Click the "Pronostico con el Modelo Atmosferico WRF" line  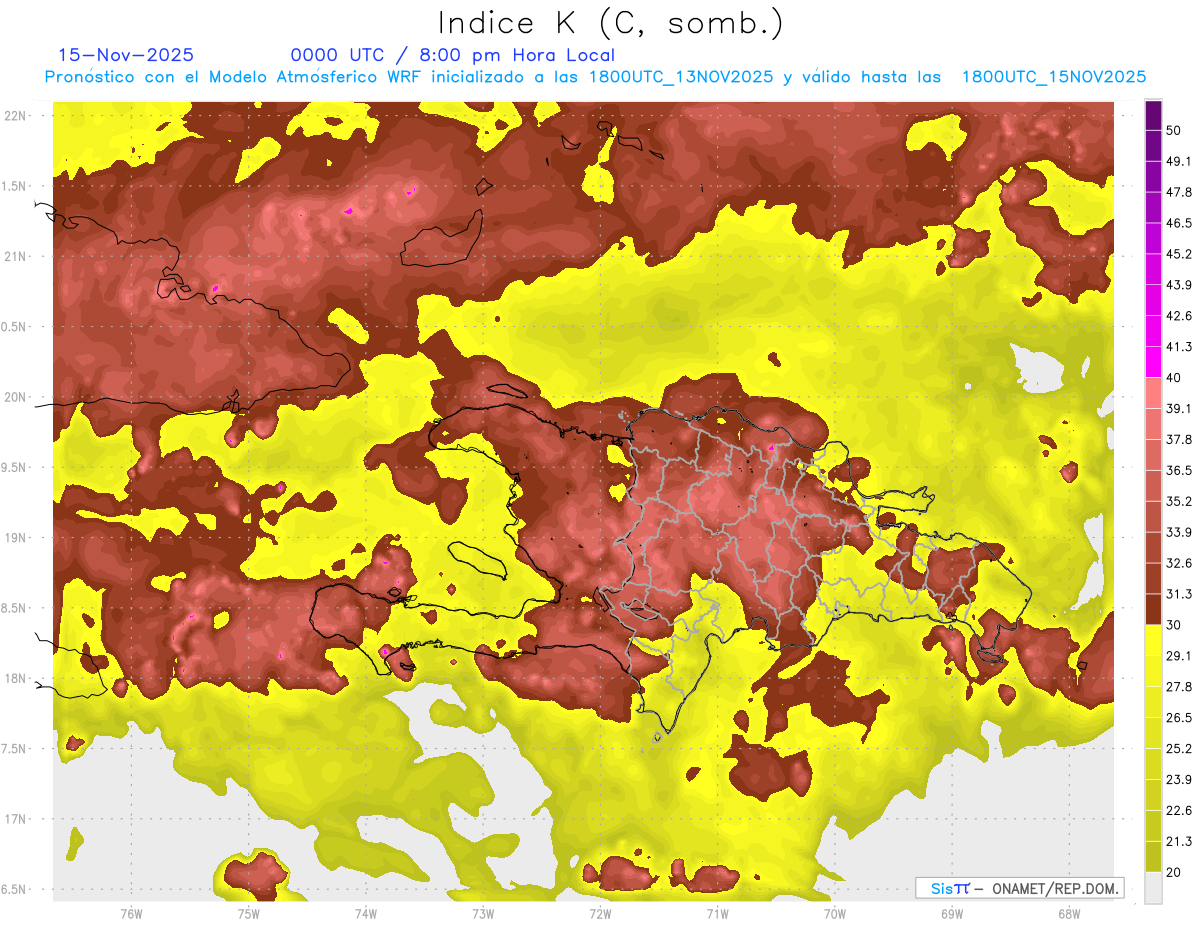point(594,76)
